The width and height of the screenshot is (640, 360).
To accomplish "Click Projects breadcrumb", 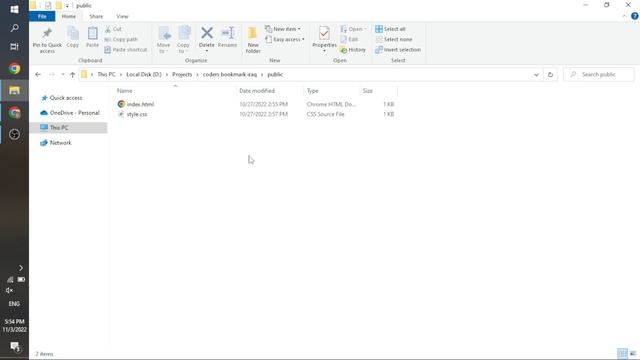I will (x=182, y=74).
